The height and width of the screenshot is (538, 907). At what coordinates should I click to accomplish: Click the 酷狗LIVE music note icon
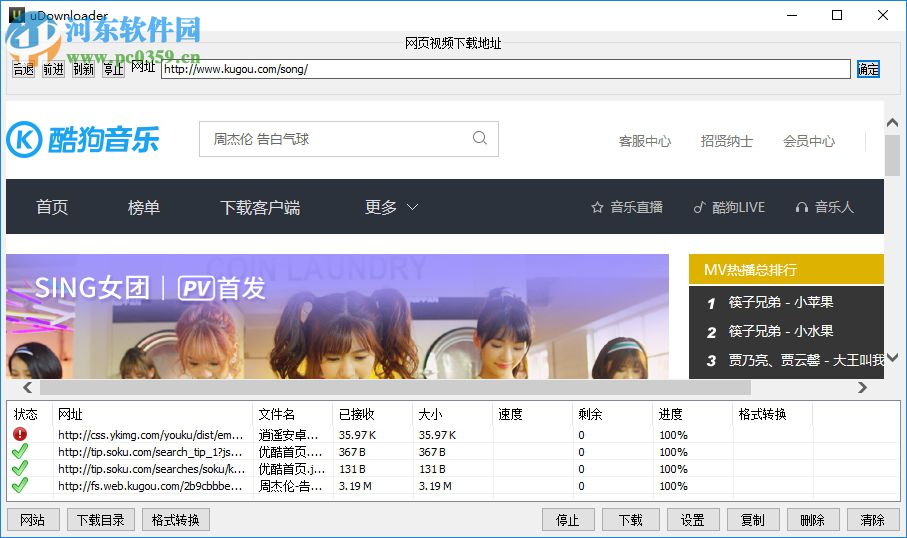point(699,207)
